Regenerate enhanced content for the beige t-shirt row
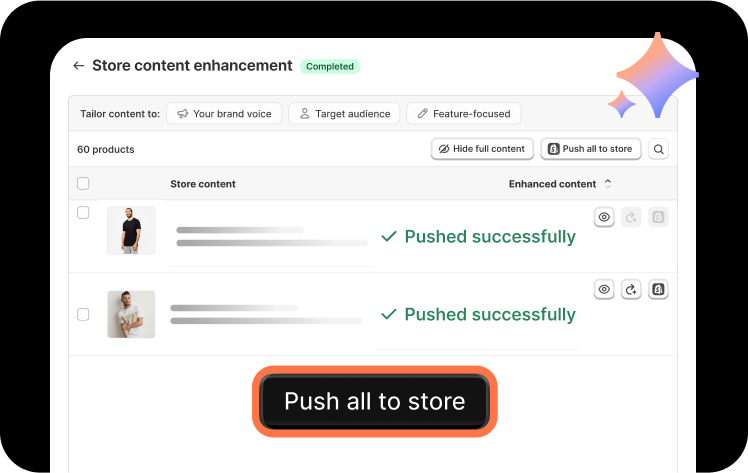 point(631,290)
